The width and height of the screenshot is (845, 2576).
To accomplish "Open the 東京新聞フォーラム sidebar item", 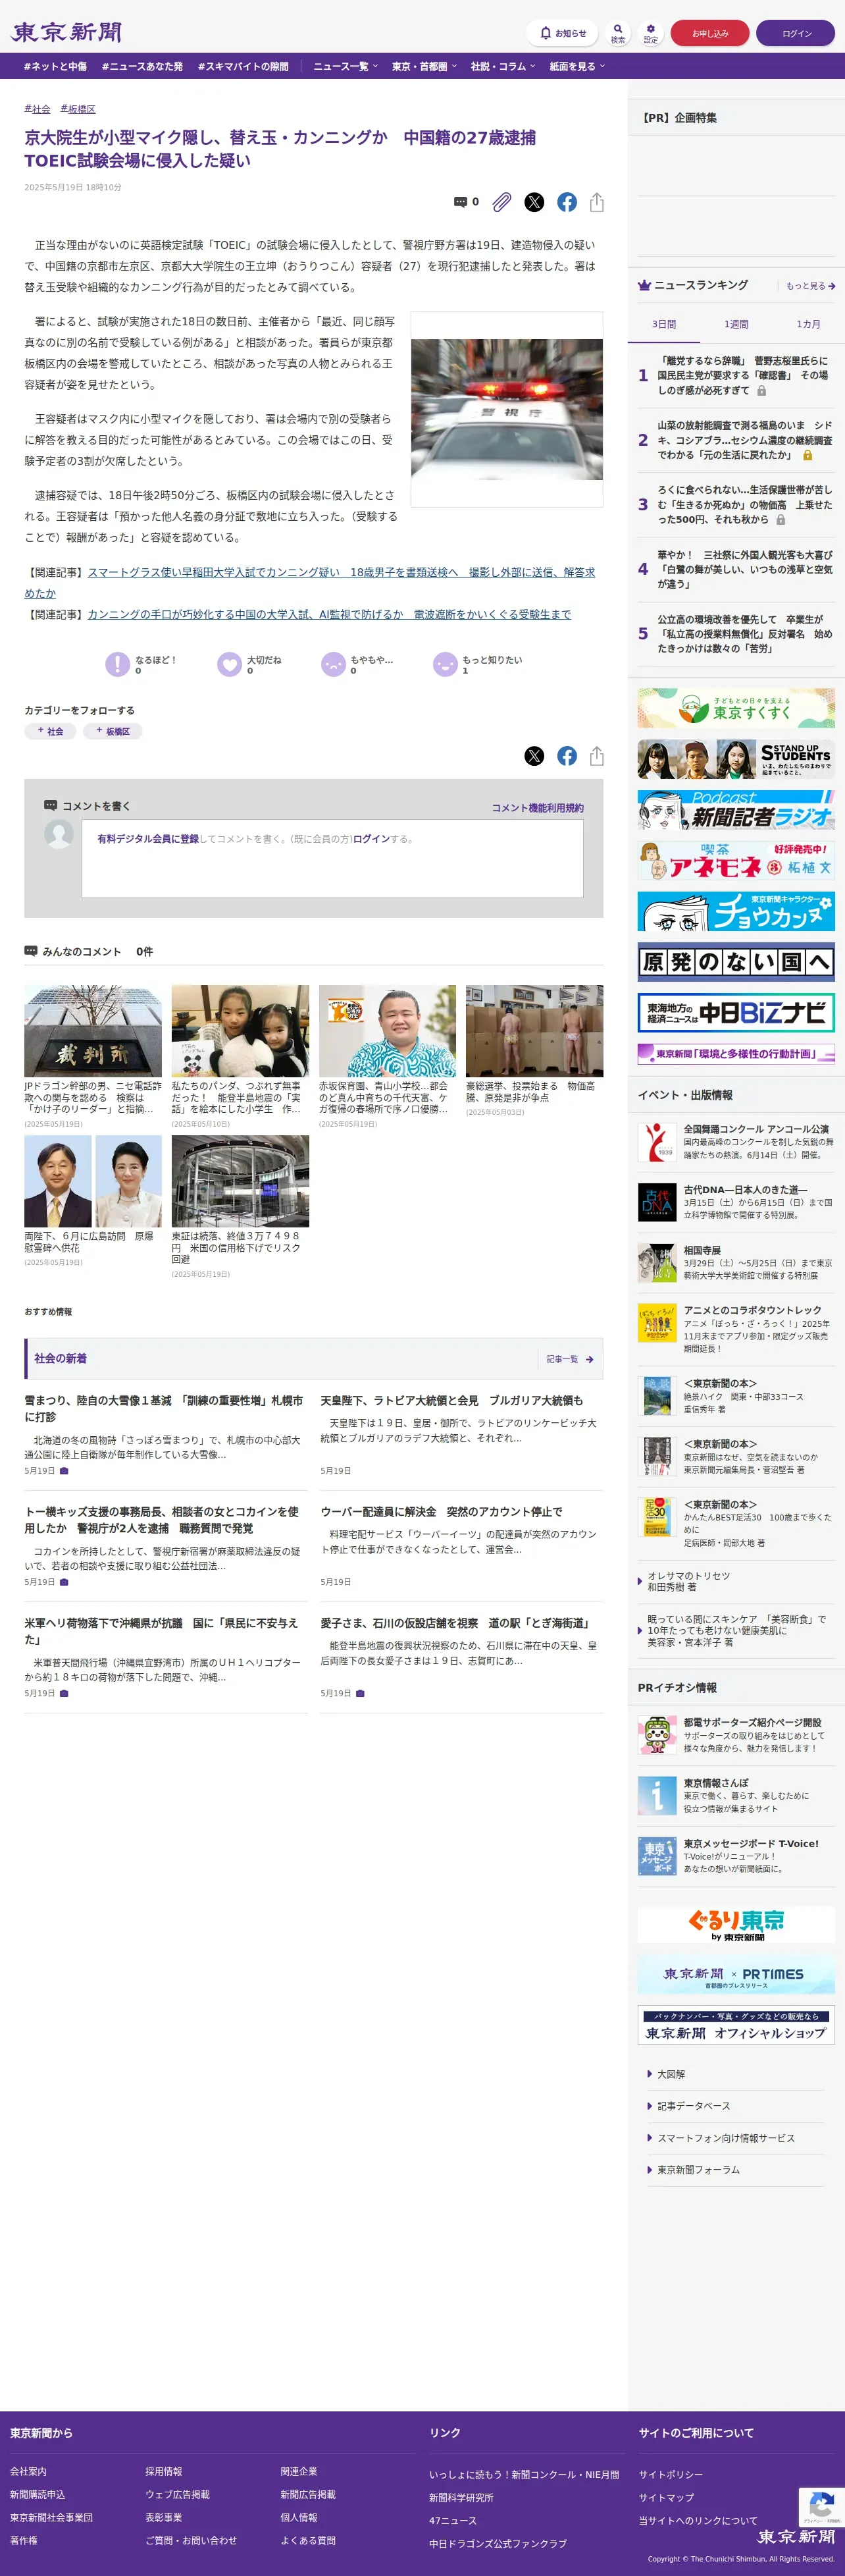I will tap(698, 2170).
